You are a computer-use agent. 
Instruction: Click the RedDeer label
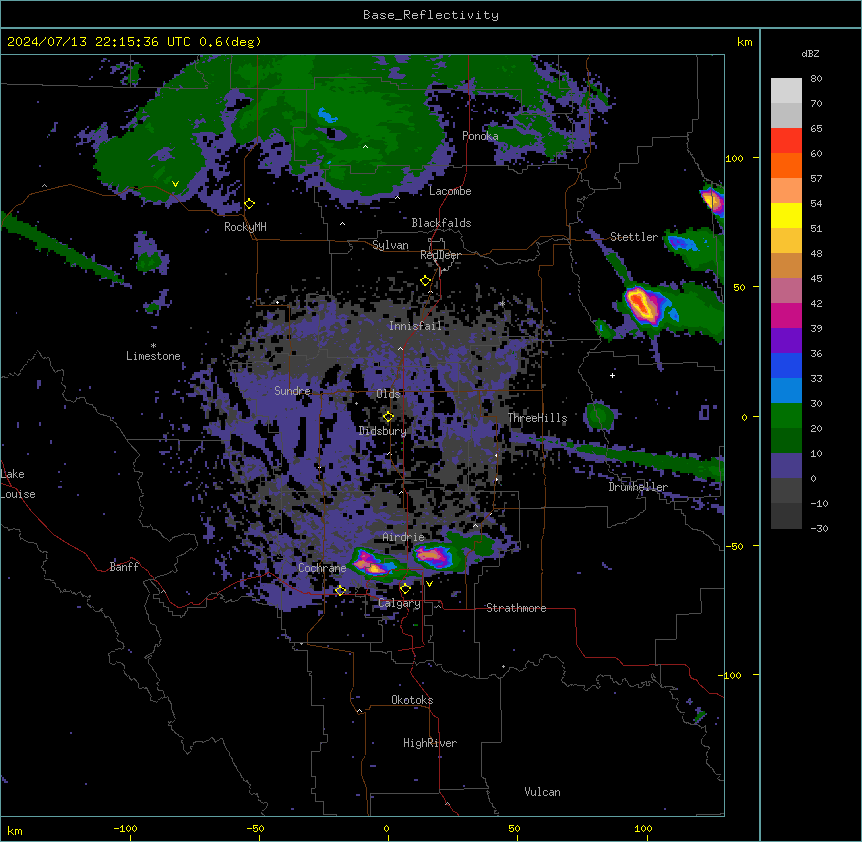click(441, 255)
